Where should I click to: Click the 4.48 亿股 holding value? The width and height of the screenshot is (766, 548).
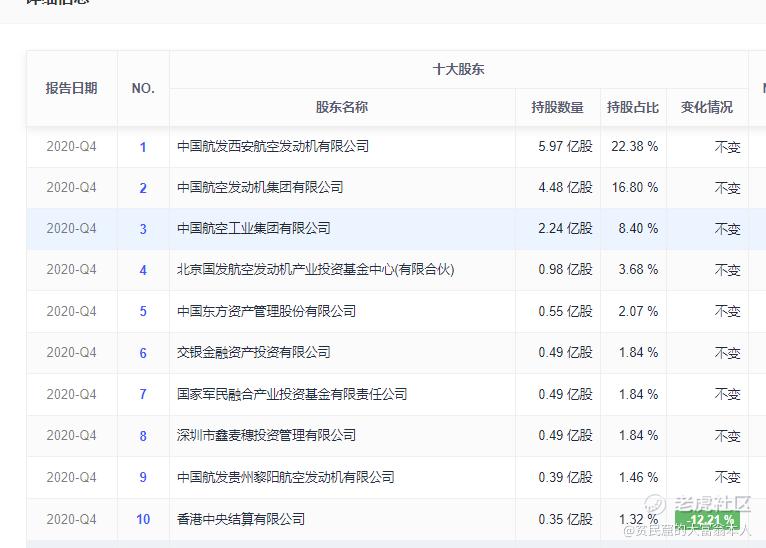coord(565,188)
